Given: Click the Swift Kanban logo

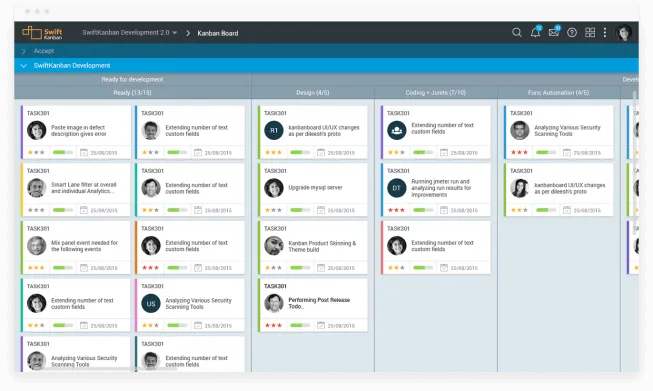Looking at the screenshot, I should [42, 32].
